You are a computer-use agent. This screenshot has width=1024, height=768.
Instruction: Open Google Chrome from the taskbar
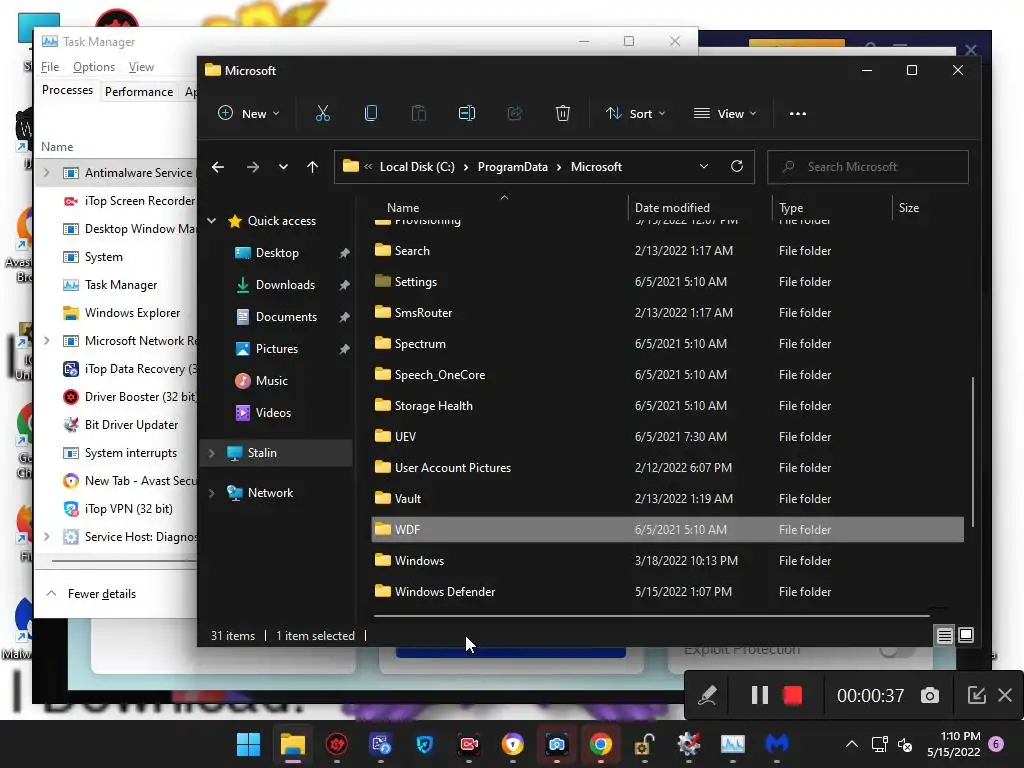[x=600, y=744]
